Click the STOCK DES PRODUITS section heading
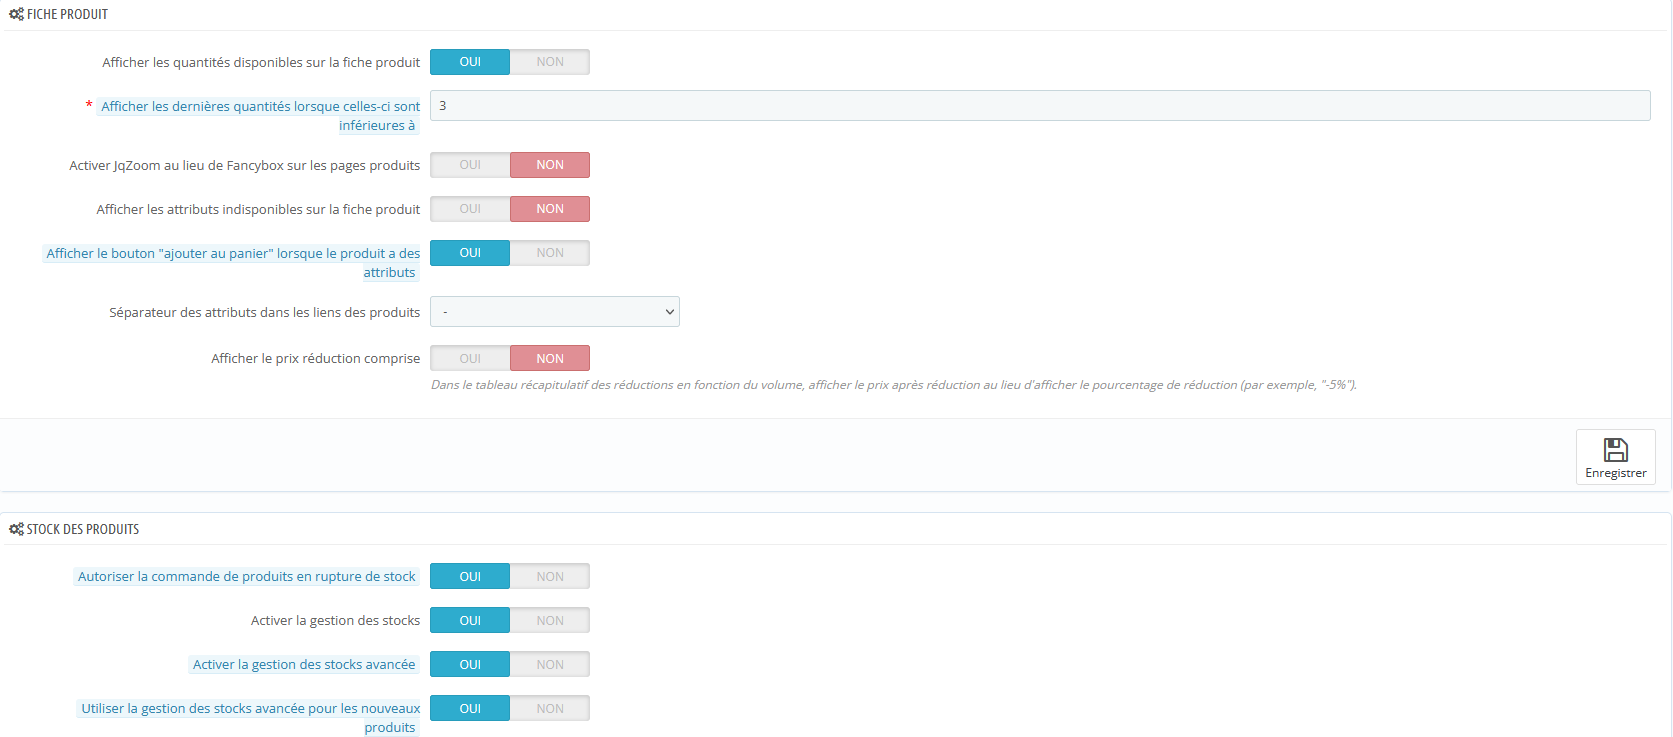 [x=83, y=529]
